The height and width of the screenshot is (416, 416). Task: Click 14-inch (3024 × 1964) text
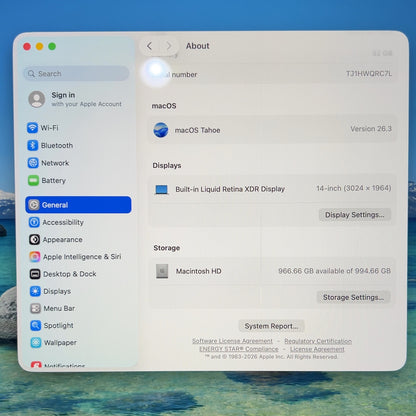point(354,188)
